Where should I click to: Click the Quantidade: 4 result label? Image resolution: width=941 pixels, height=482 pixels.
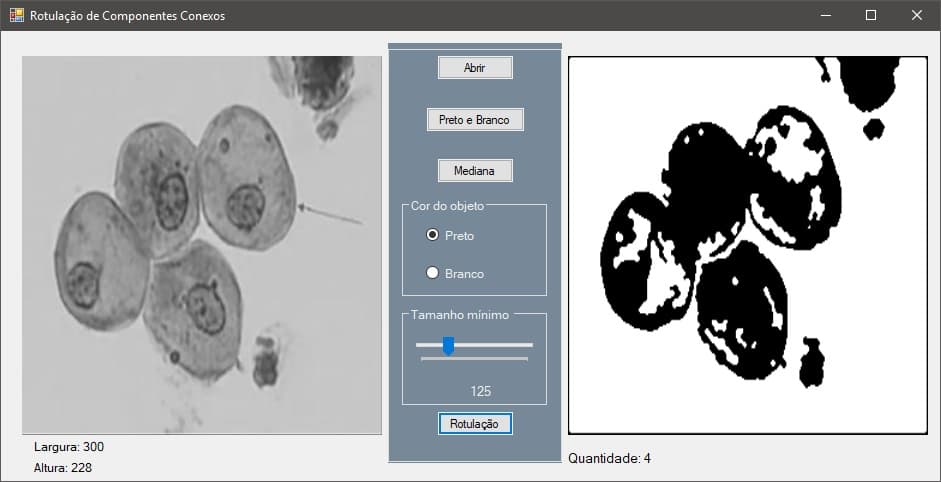tap(609, 459)
